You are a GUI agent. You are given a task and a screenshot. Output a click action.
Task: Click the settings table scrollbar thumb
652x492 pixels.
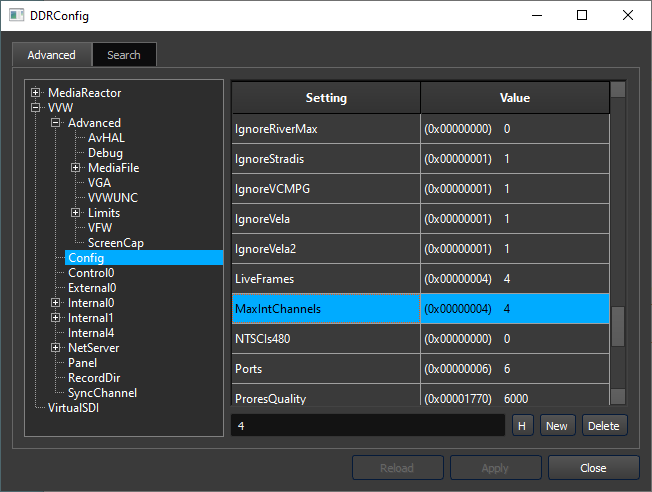pyautogui.click(x=618, y=326)
